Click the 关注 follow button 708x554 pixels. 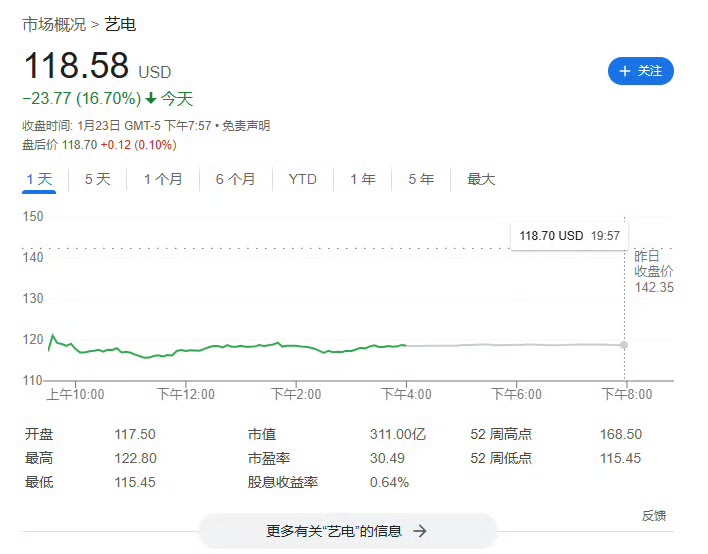[x=640, y=71]
